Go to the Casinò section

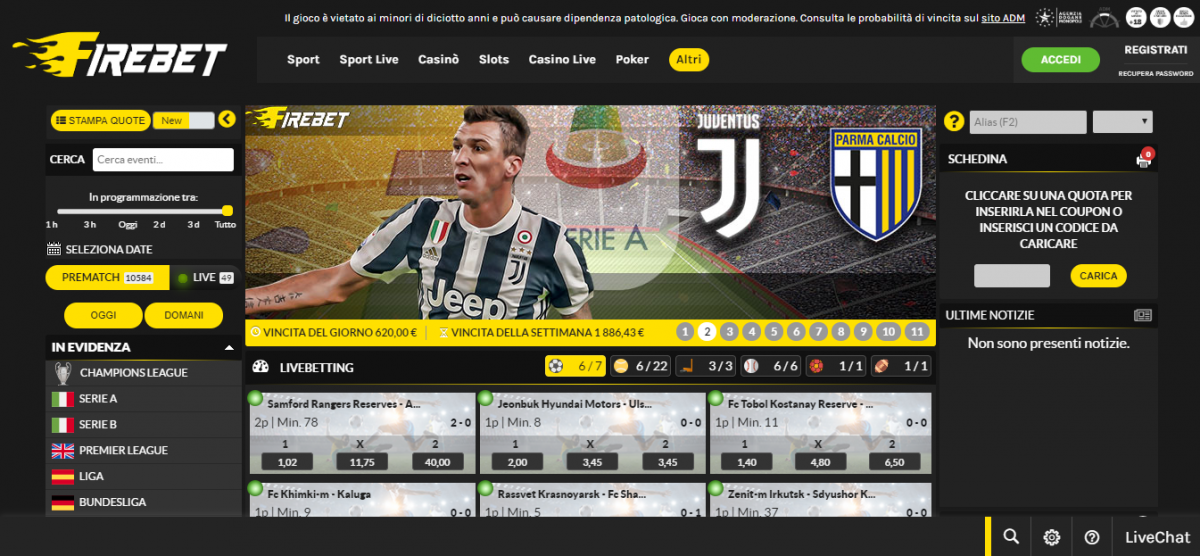point(438,59)
